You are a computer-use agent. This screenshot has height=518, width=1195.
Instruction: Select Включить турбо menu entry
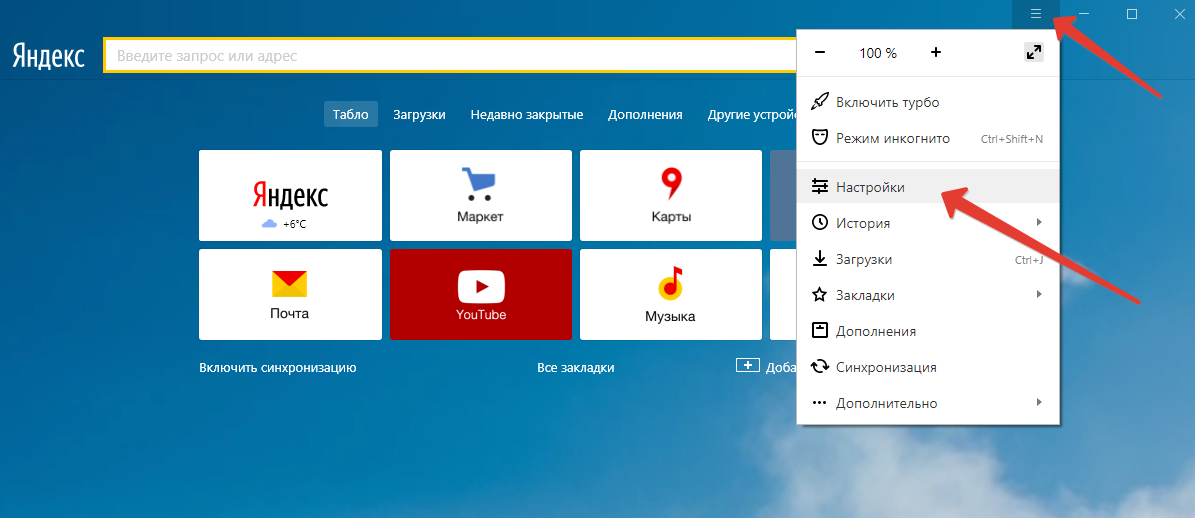click(x=927, y=102)
